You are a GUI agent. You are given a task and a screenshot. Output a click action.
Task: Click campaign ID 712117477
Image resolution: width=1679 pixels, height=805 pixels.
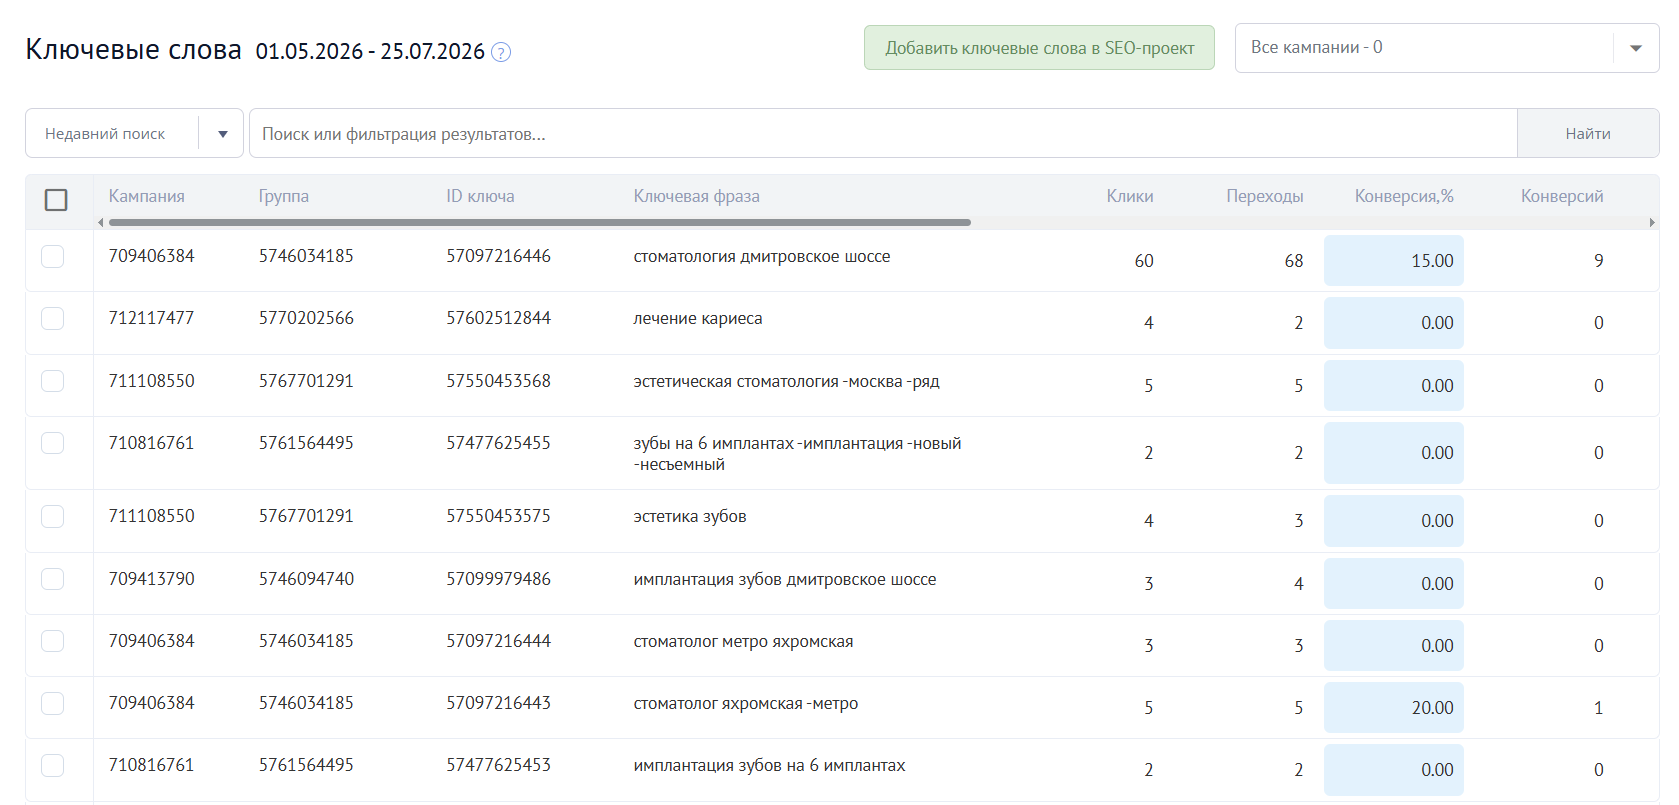coord(151,318)
